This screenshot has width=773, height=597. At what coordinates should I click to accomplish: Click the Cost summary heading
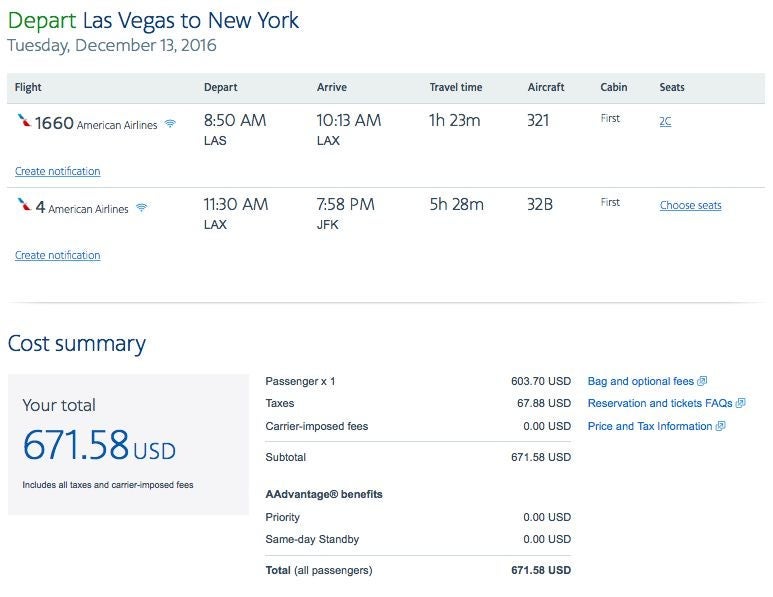pyautogui.click(x=76, y=344)
